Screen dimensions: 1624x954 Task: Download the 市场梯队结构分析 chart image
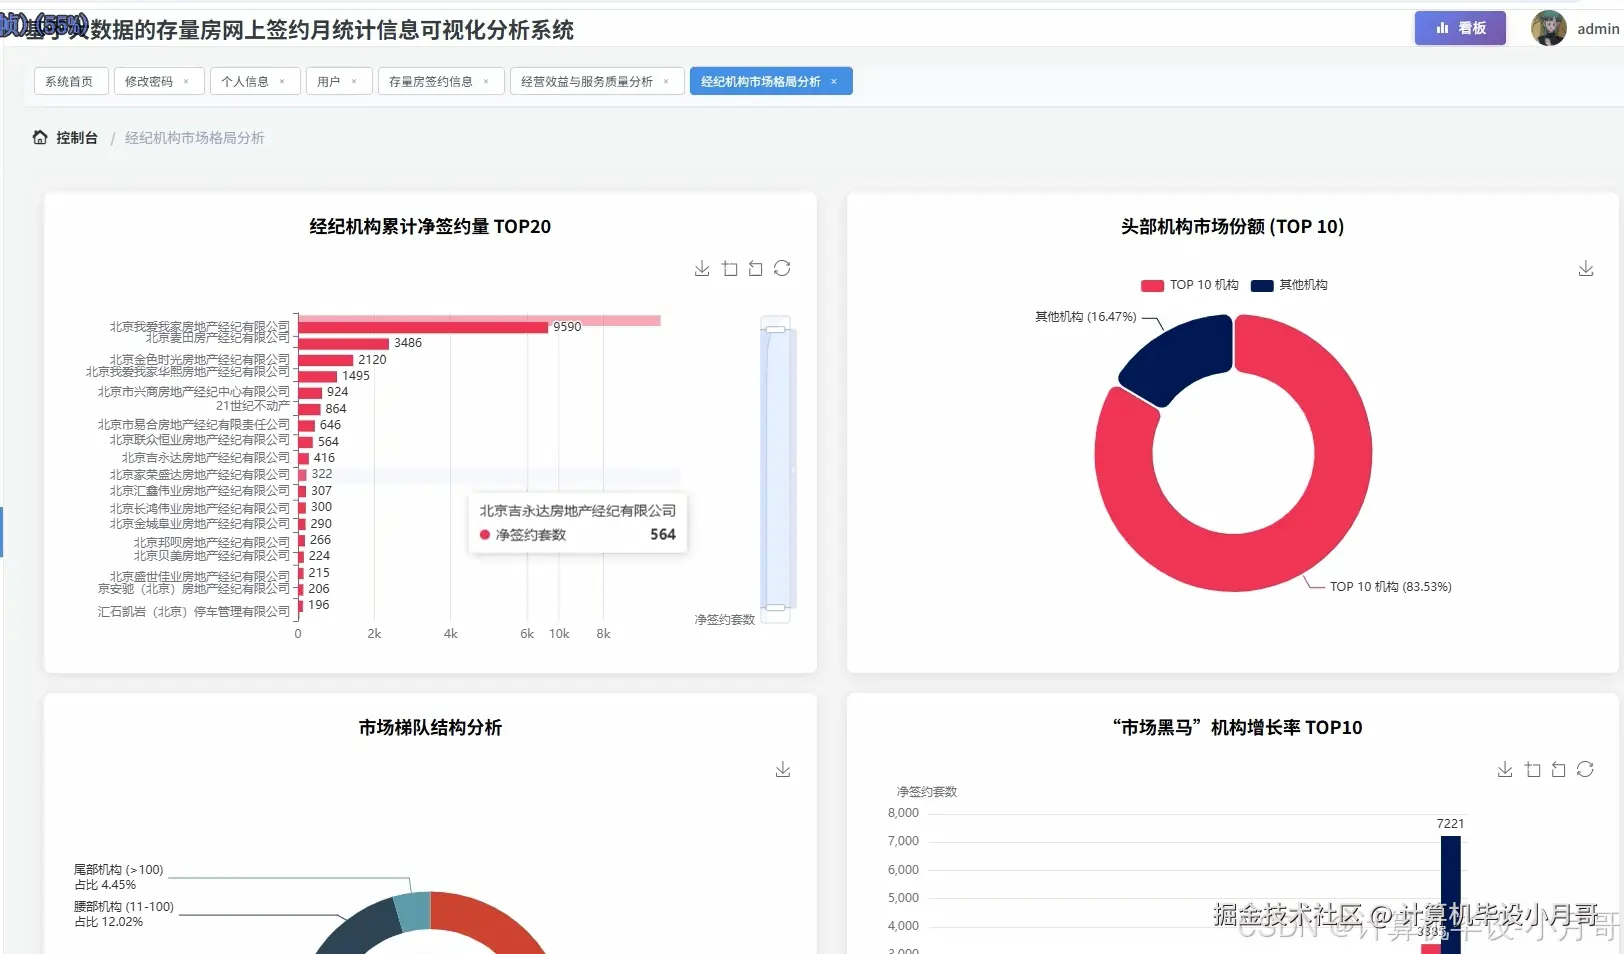783,769
